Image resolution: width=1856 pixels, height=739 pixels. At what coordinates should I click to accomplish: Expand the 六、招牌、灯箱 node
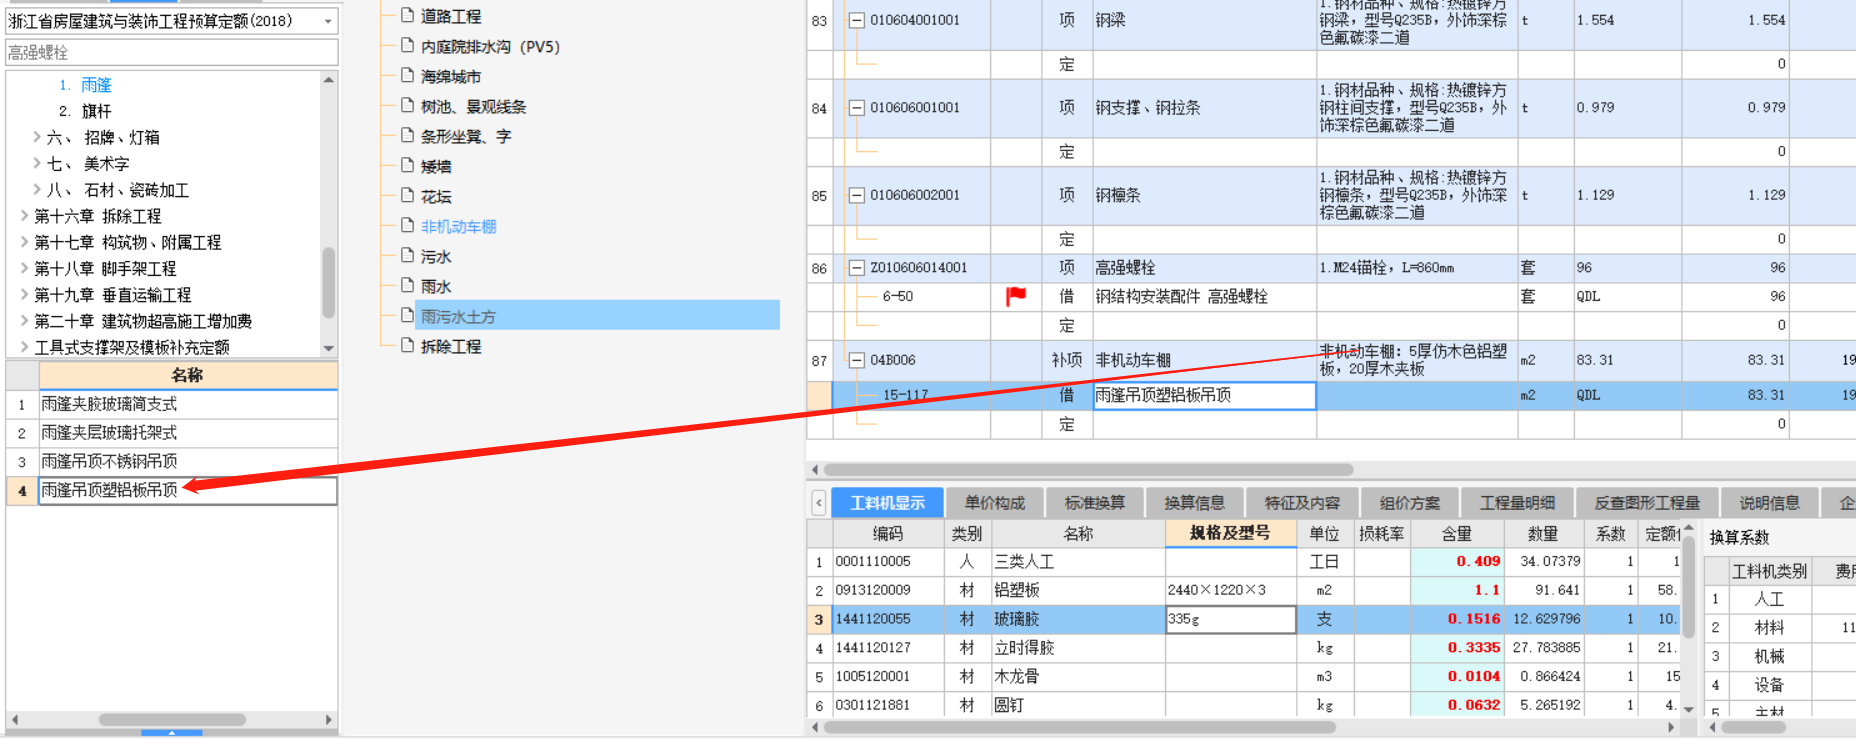coord(37,137)
